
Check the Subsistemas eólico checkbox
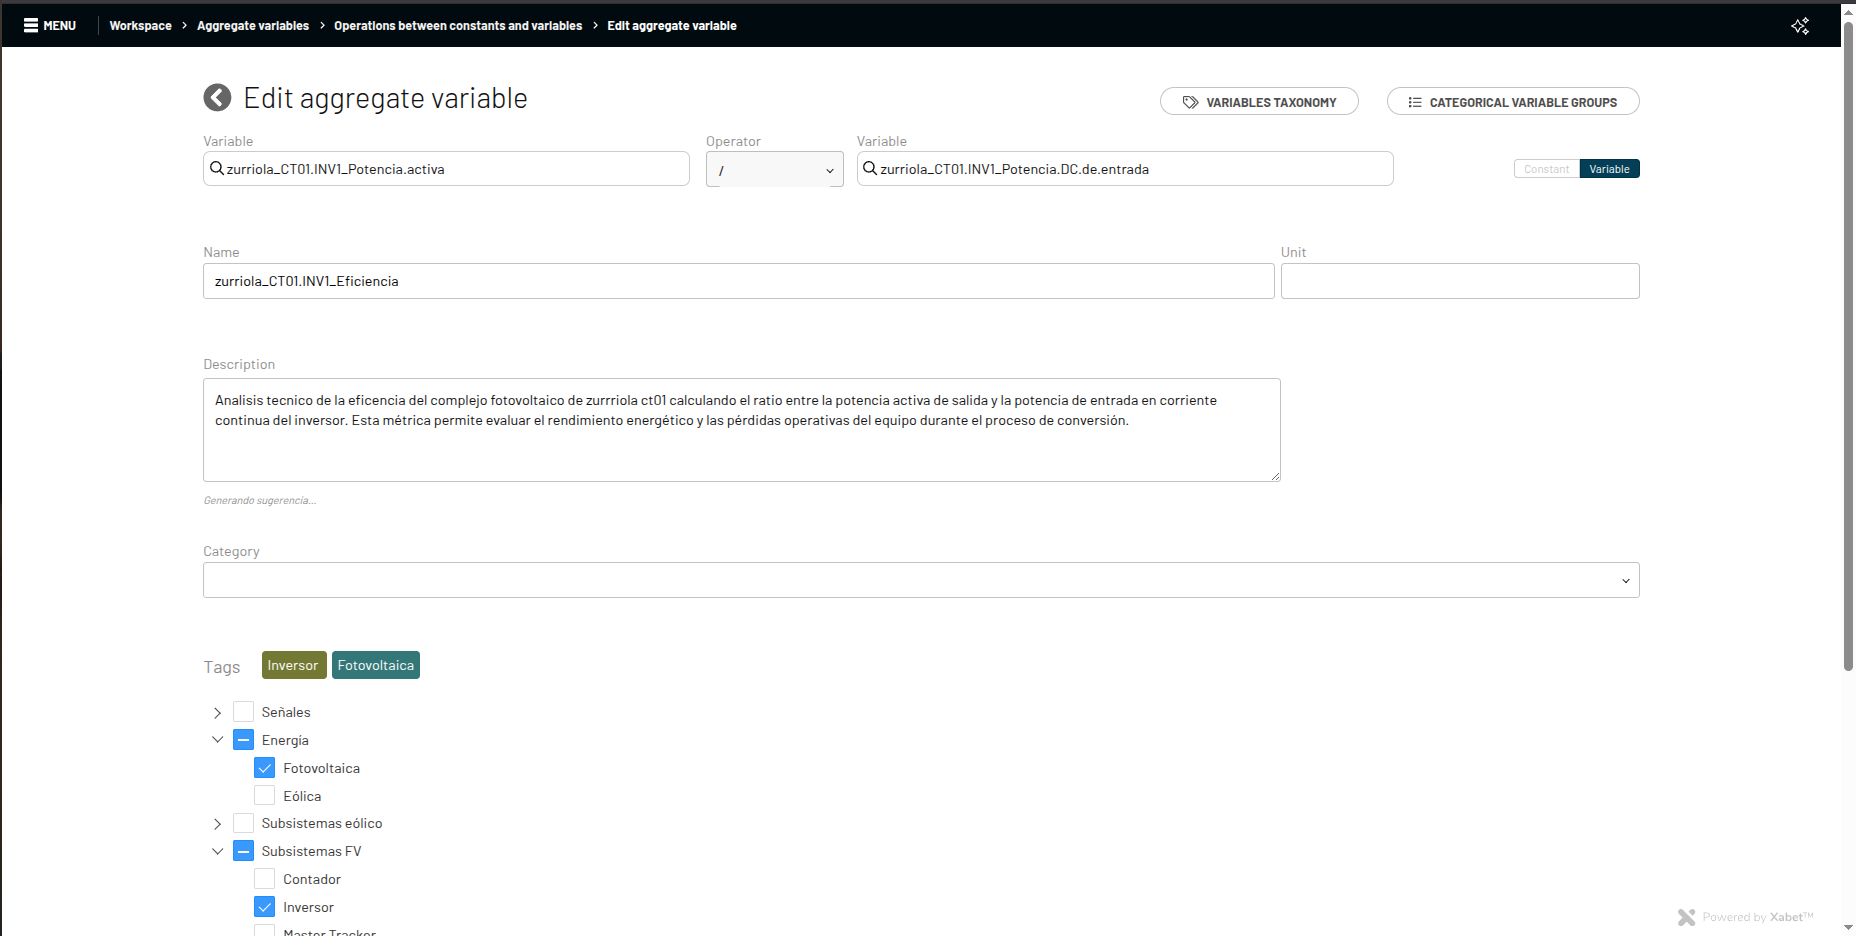point(243,823)
